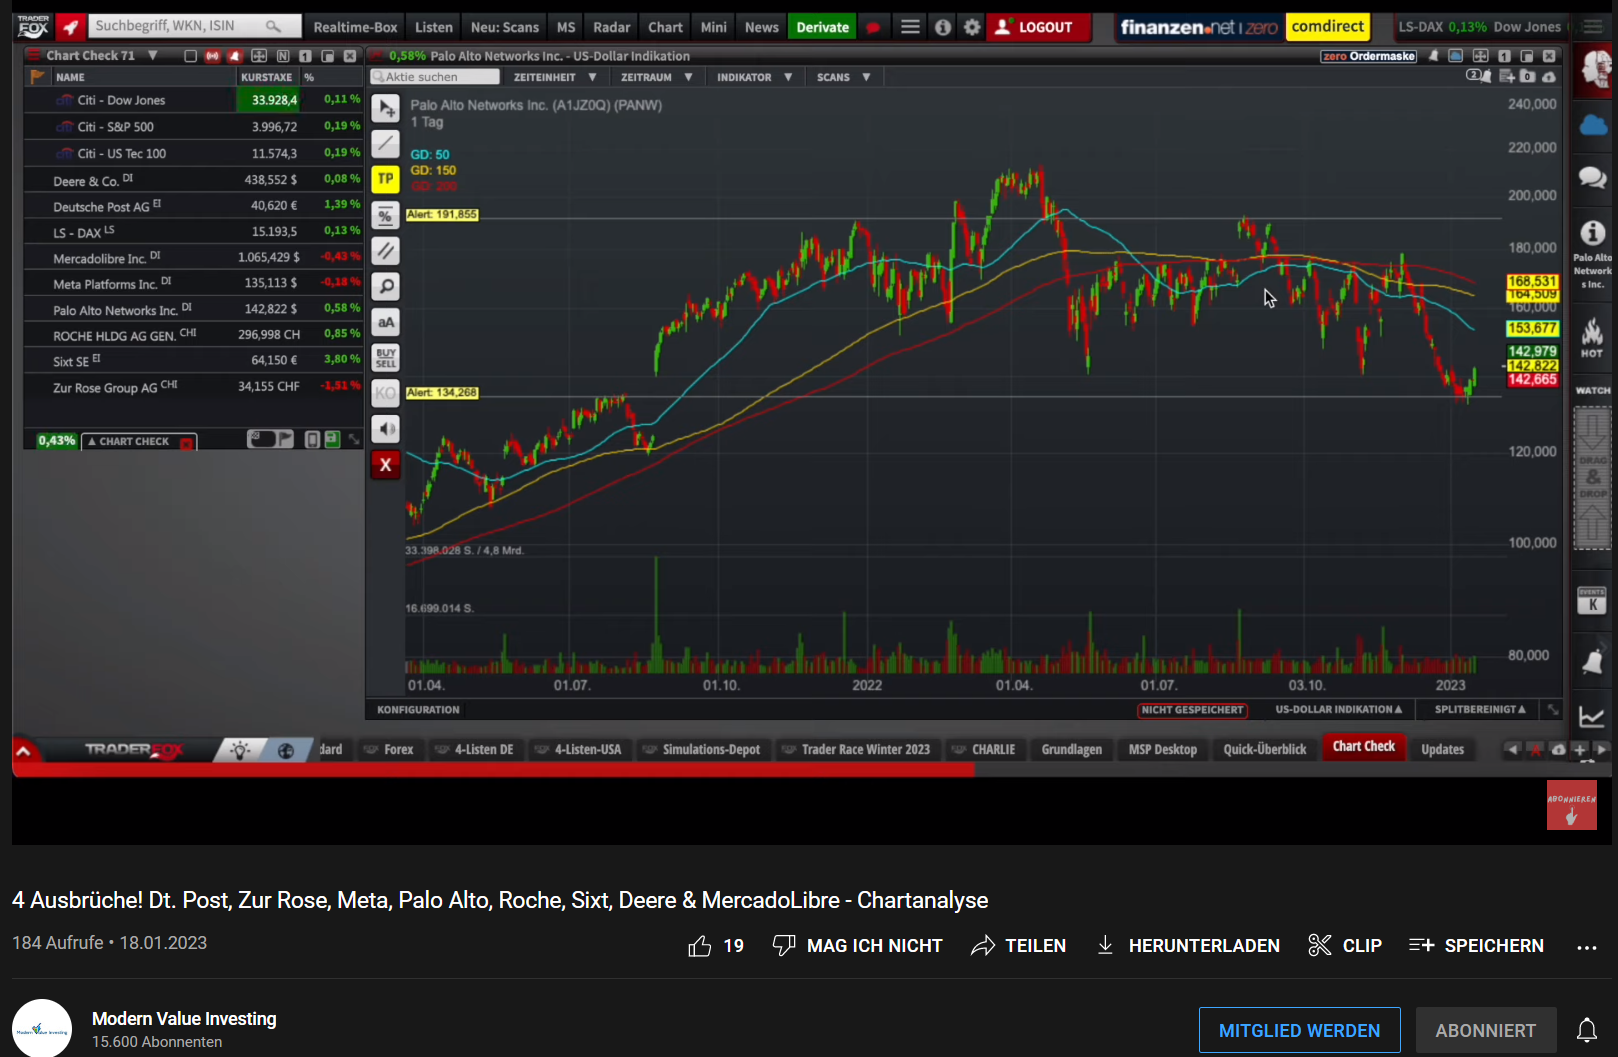Toggle the red alarm bell in list header
Image resolution: width=1618 pixels, height=1057 pixels.
(235, 56)
